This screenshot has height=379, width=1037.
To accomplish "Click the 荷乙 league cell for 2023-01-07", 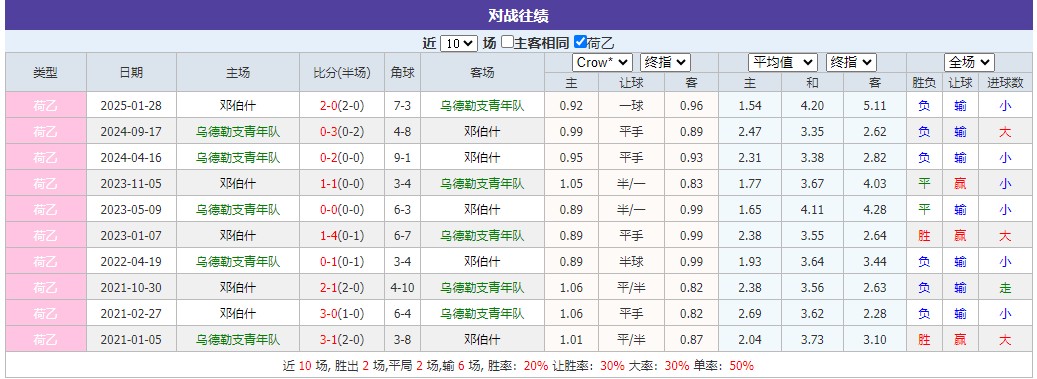I will tap(46, 235).
